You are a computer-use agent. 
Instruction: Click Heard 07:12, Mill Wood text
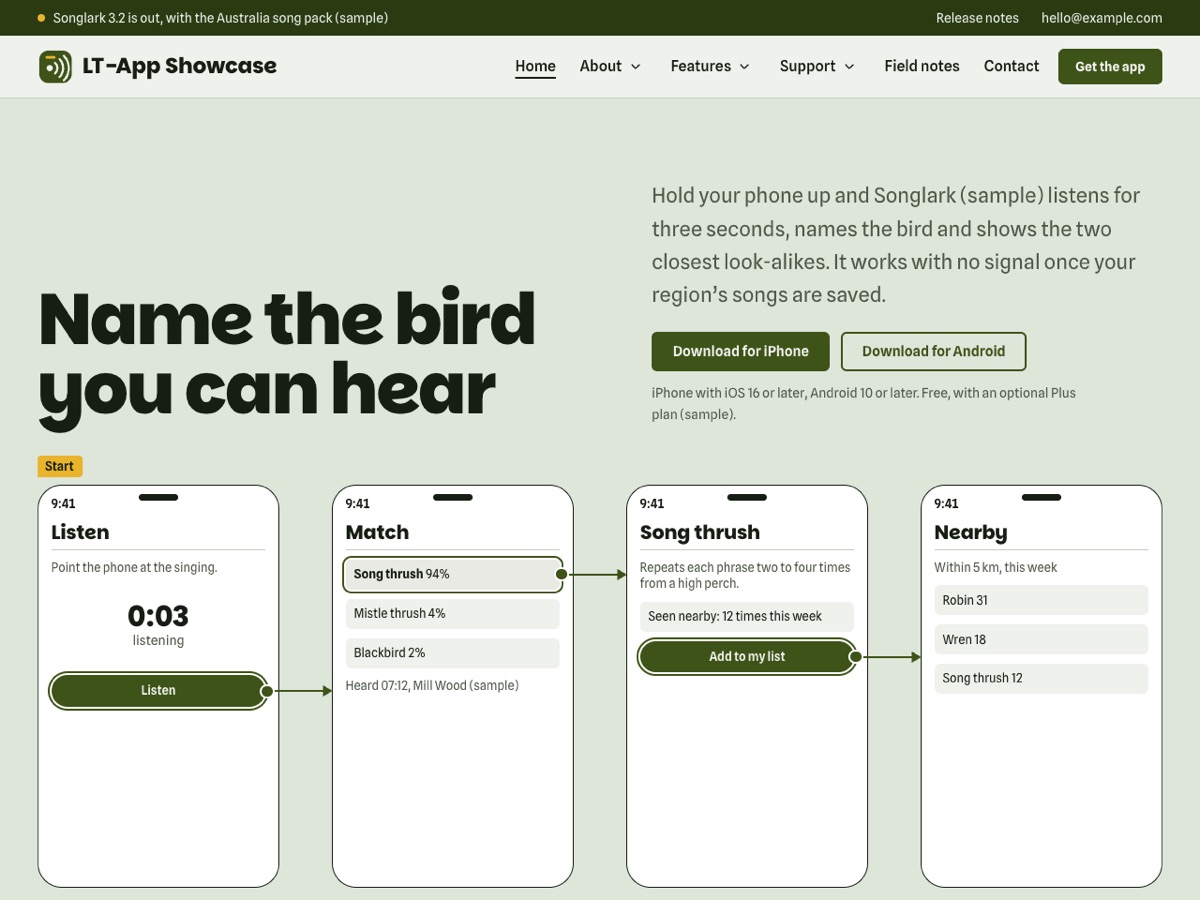point(432,685)
